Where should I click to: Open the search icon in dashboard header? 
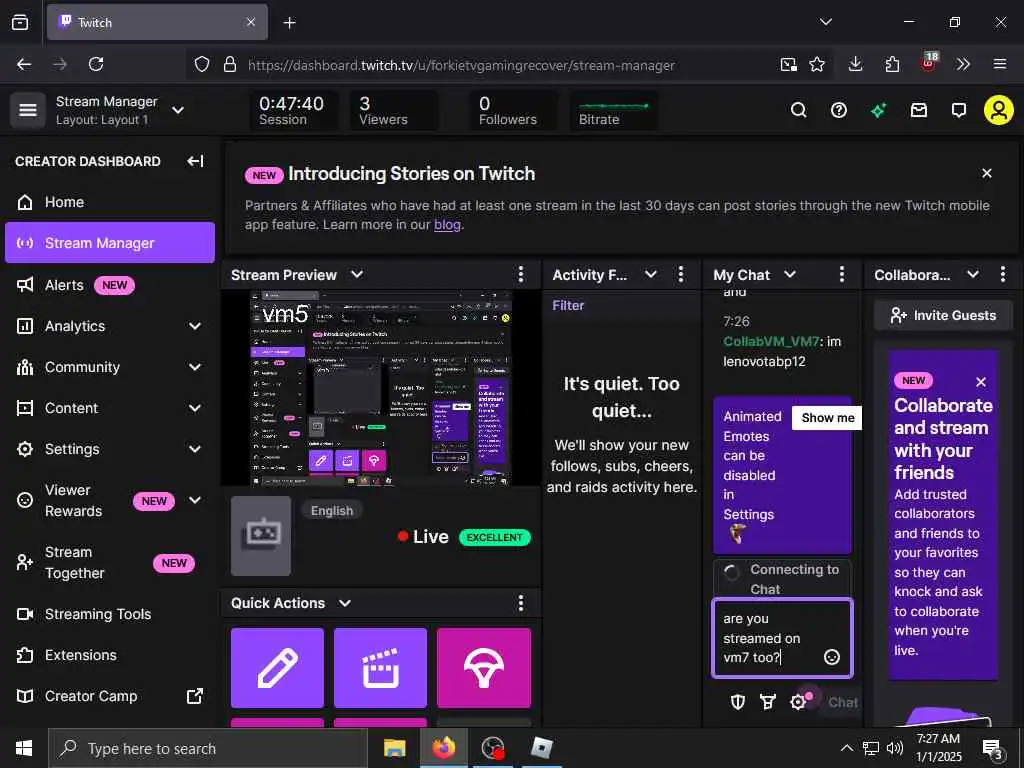(798, 110)
